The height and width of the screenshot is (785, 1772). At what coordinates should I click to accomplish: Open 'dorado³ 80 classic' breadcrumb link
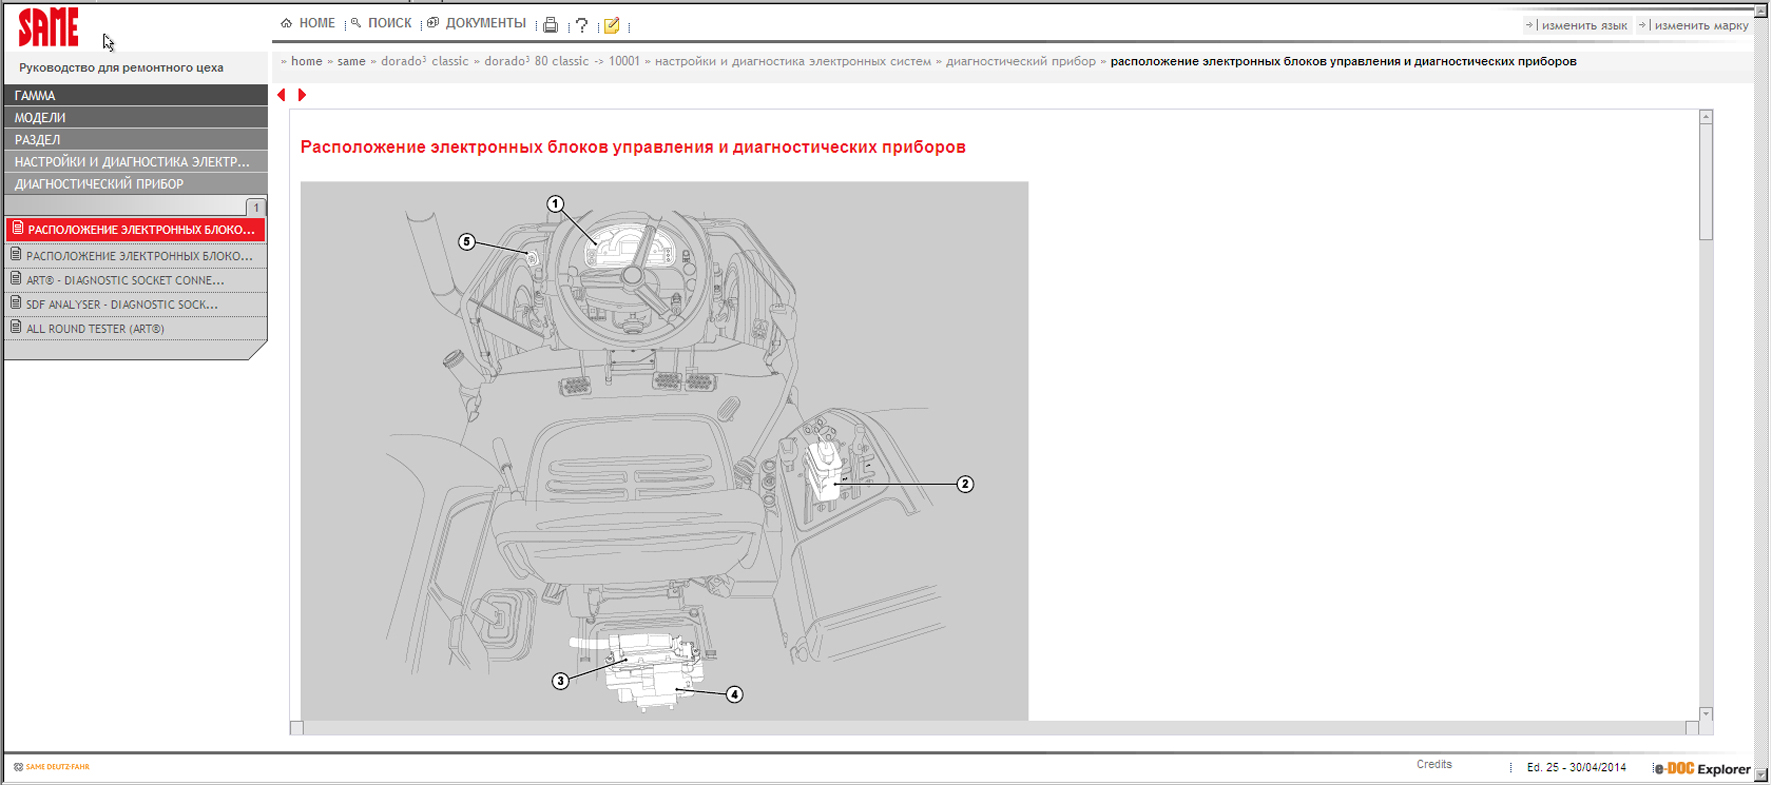(536, 61)
